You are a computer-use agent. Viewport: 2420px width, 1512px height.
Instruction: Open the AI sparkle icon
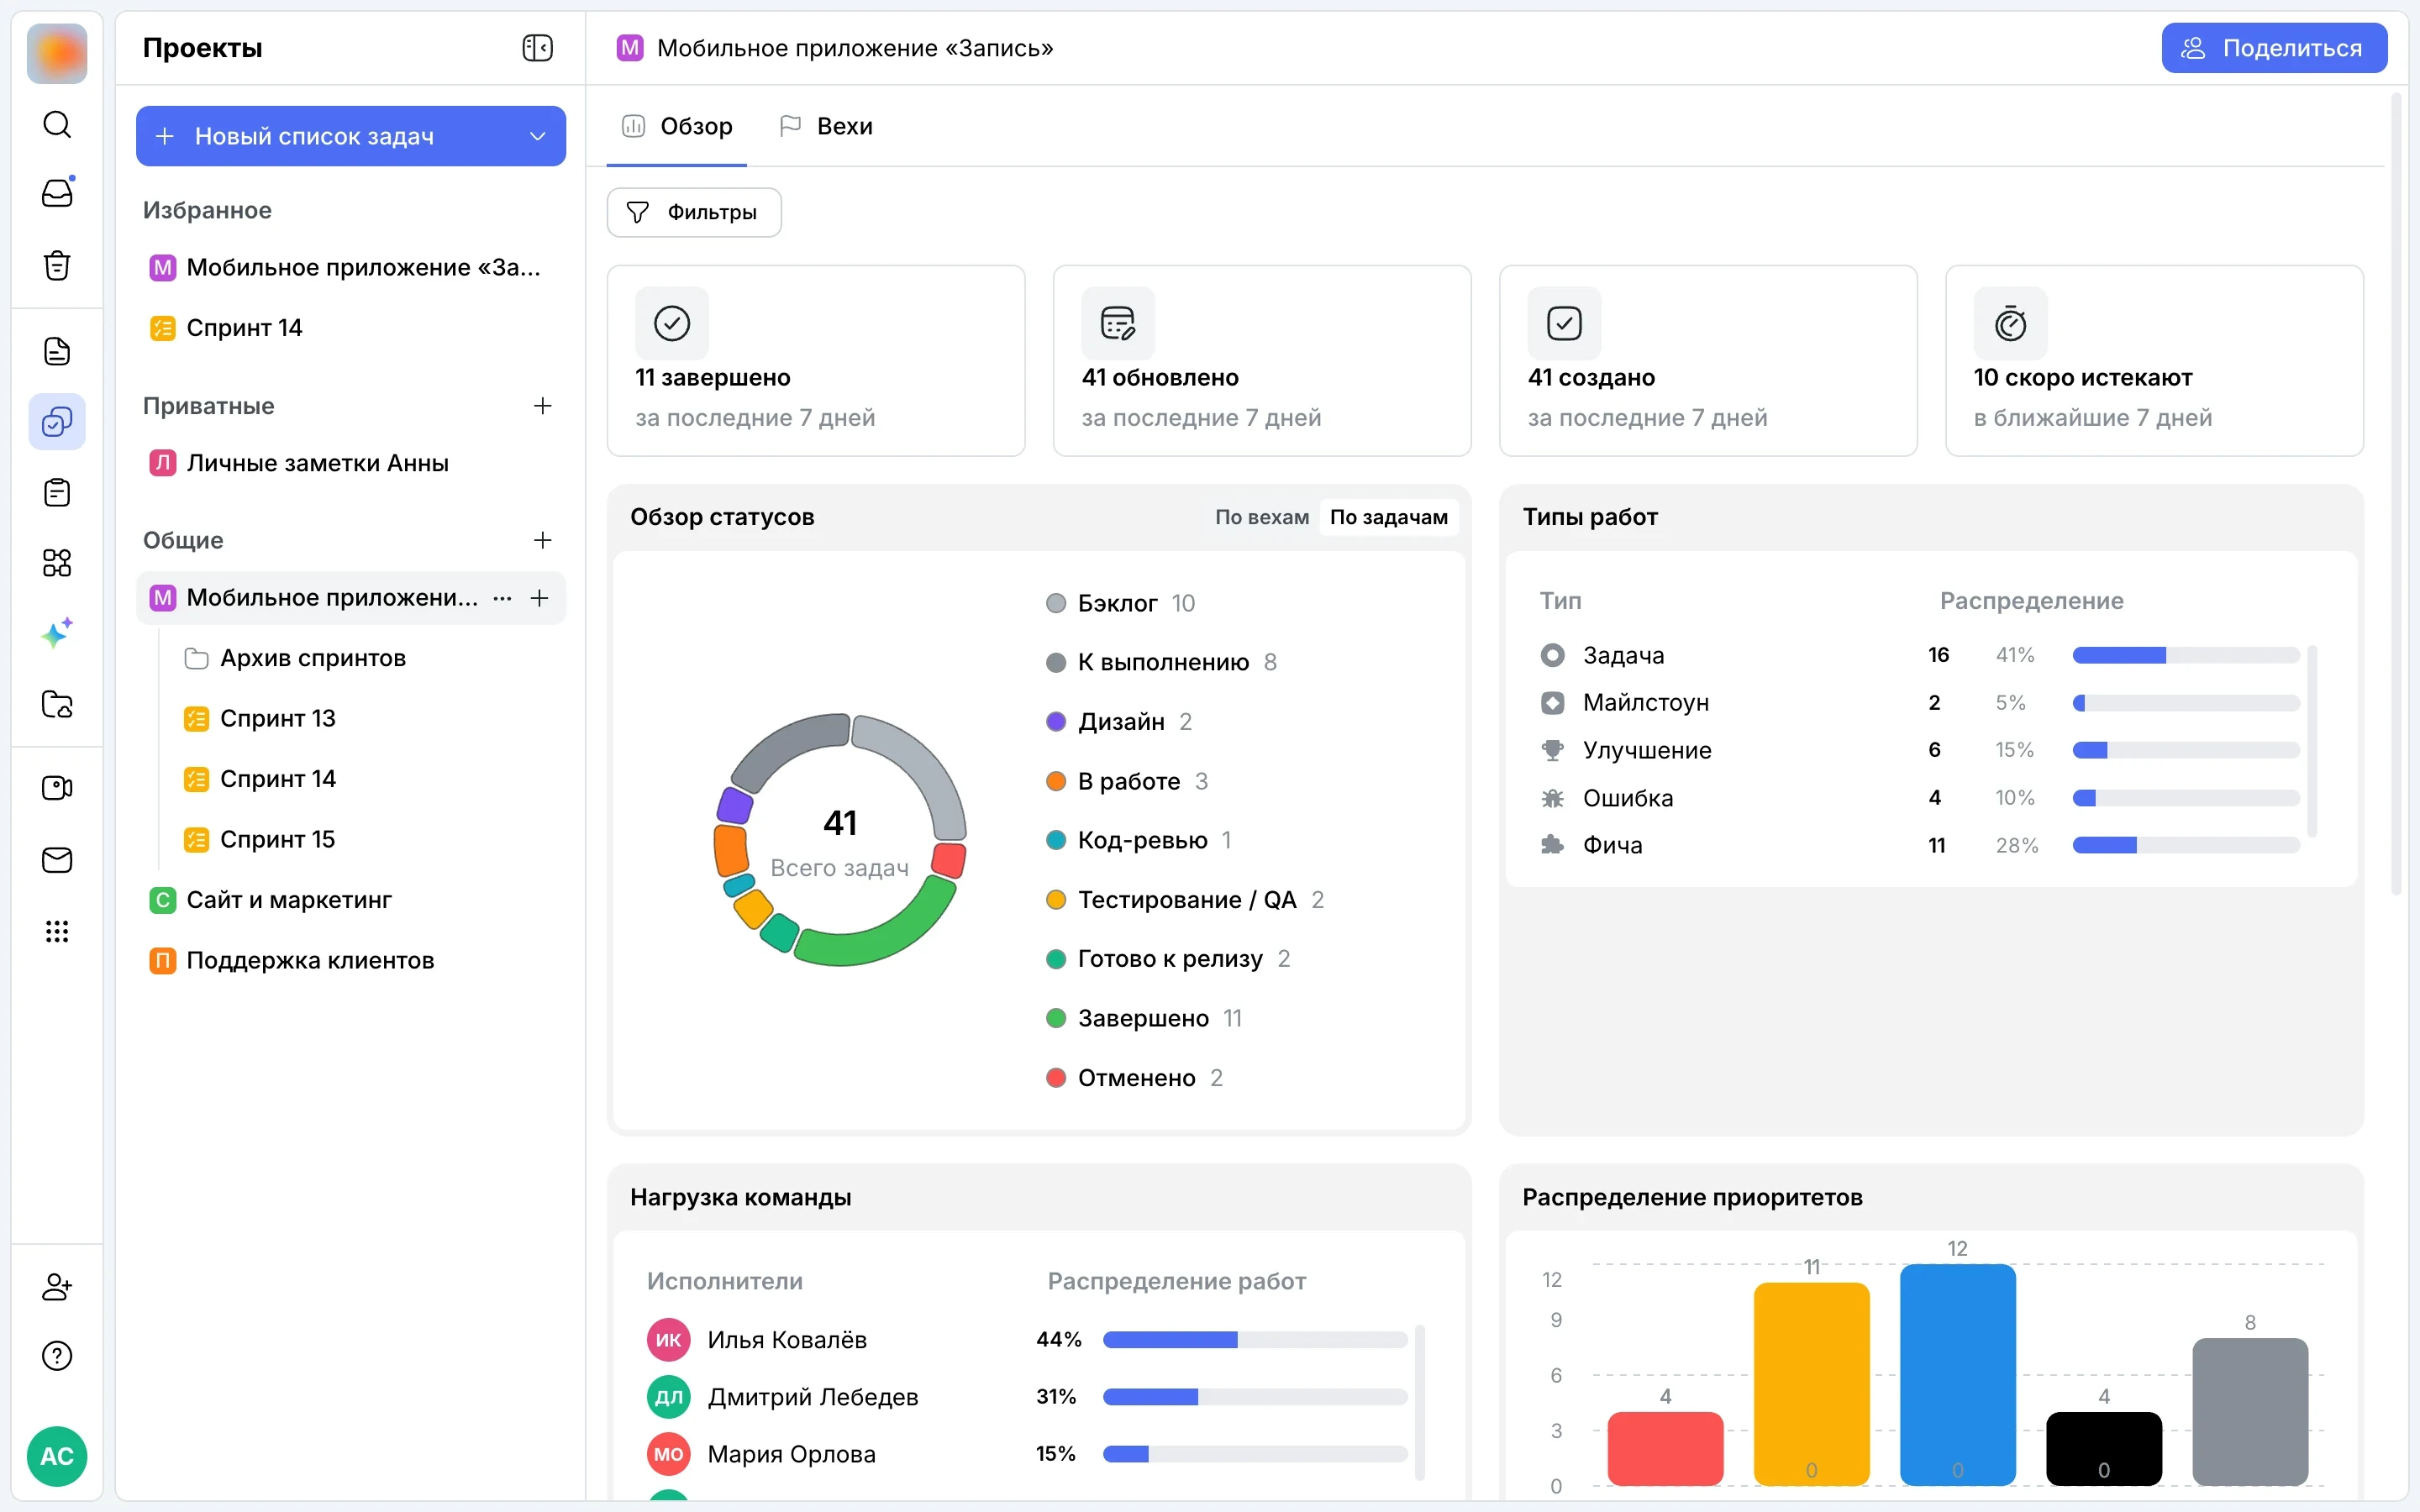(x=57, y=633)
